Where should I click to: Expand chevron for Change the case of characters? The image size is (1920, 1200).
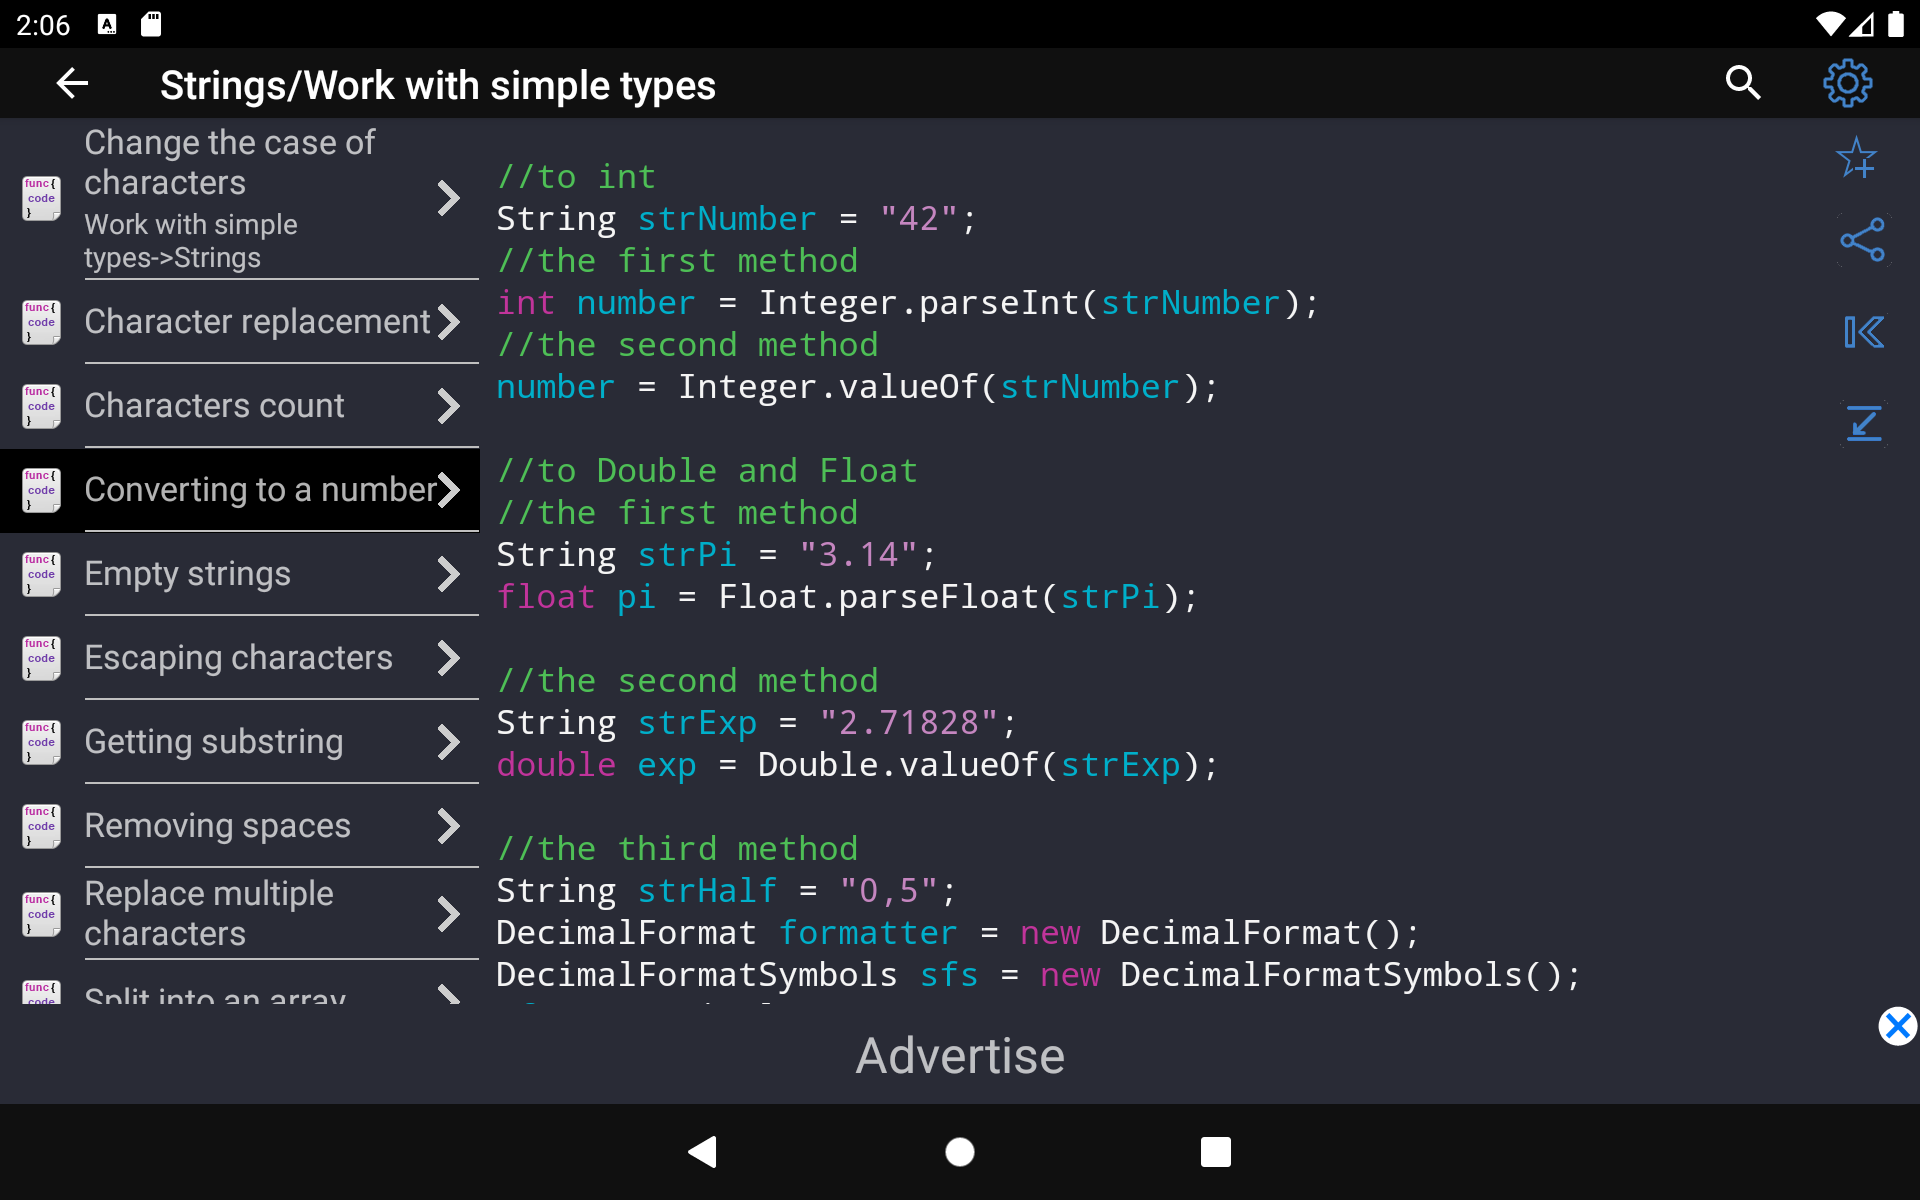click(x=449, y=198)
